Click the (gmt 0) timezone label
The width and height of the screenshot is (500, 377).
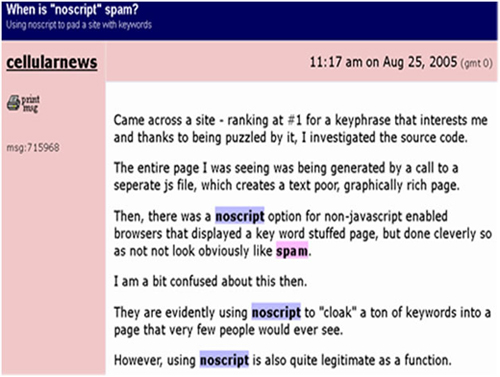pyautogui.click(x=476, y=63)
